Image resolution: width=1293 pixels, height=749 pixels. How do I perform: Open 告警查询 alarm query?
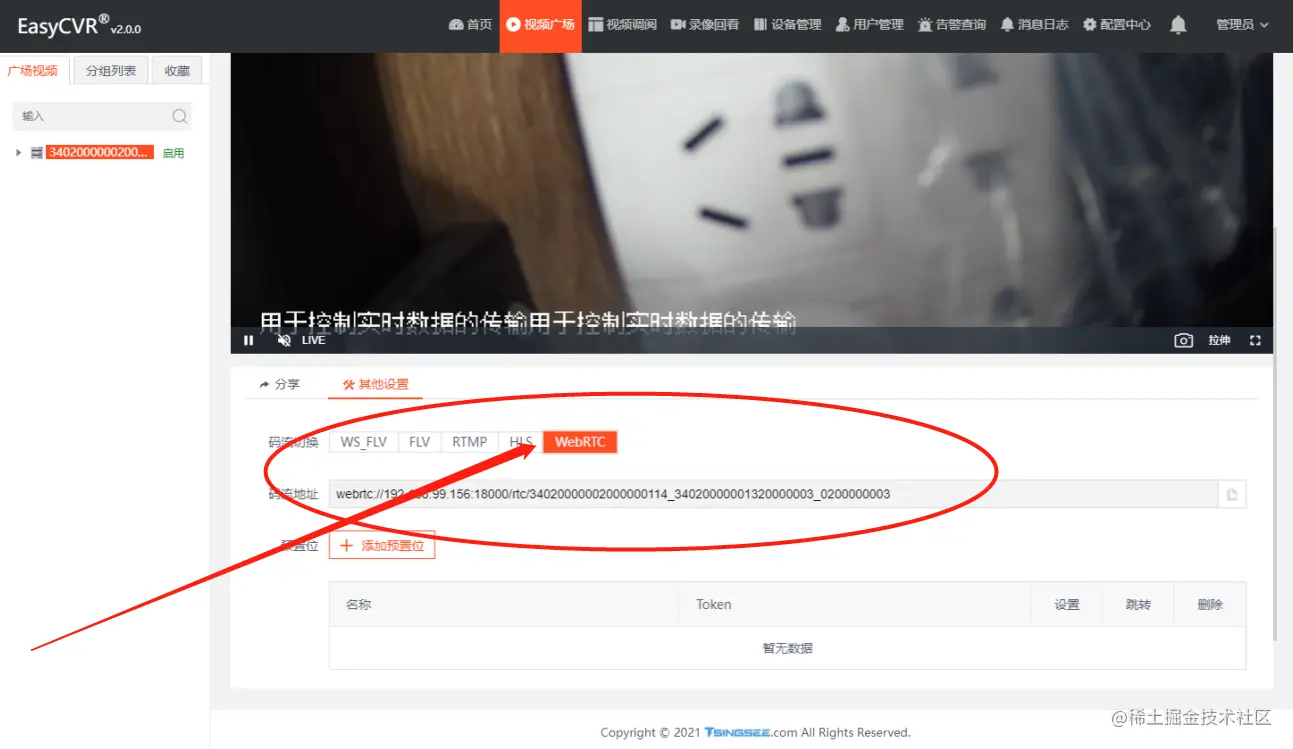click(952, 24)
